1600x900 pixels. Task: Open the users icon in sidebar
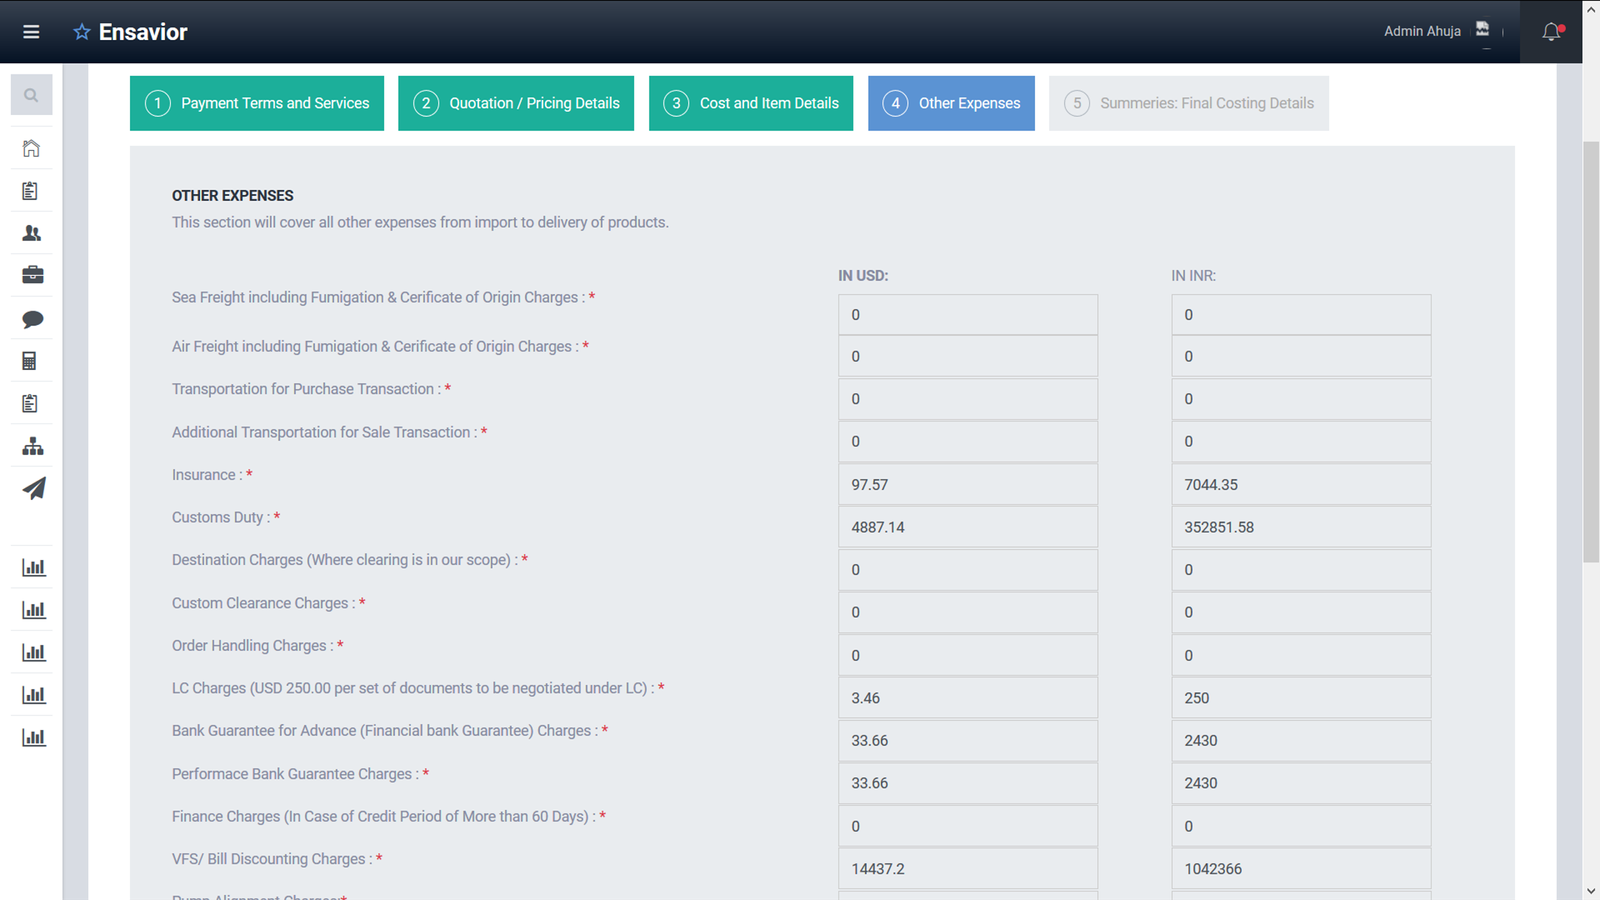click(32, 233)
